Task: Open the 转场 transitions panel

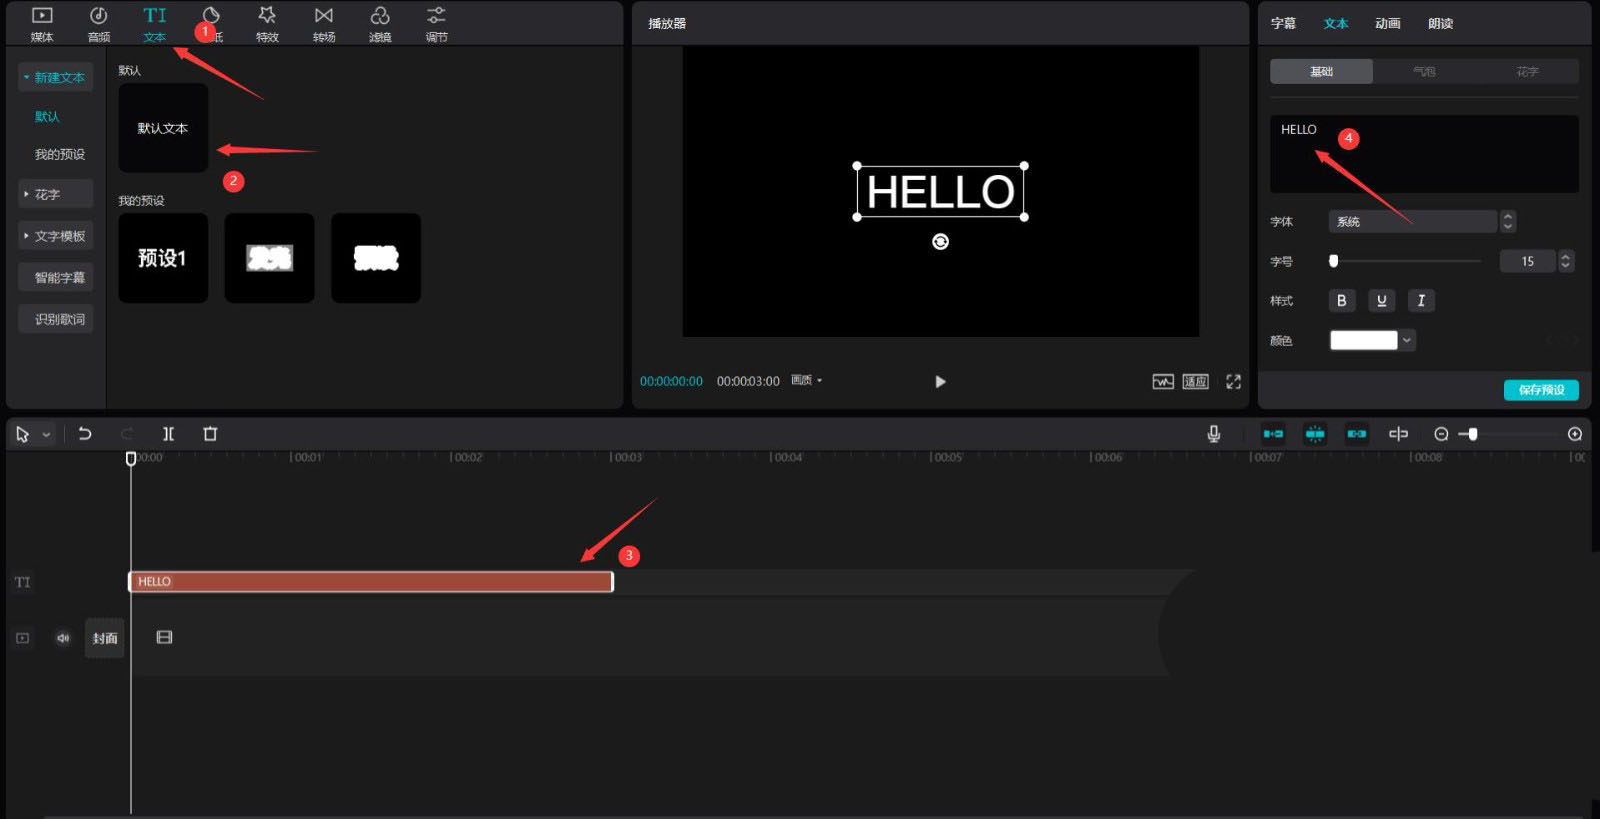Action: click(x=324, y=24)
